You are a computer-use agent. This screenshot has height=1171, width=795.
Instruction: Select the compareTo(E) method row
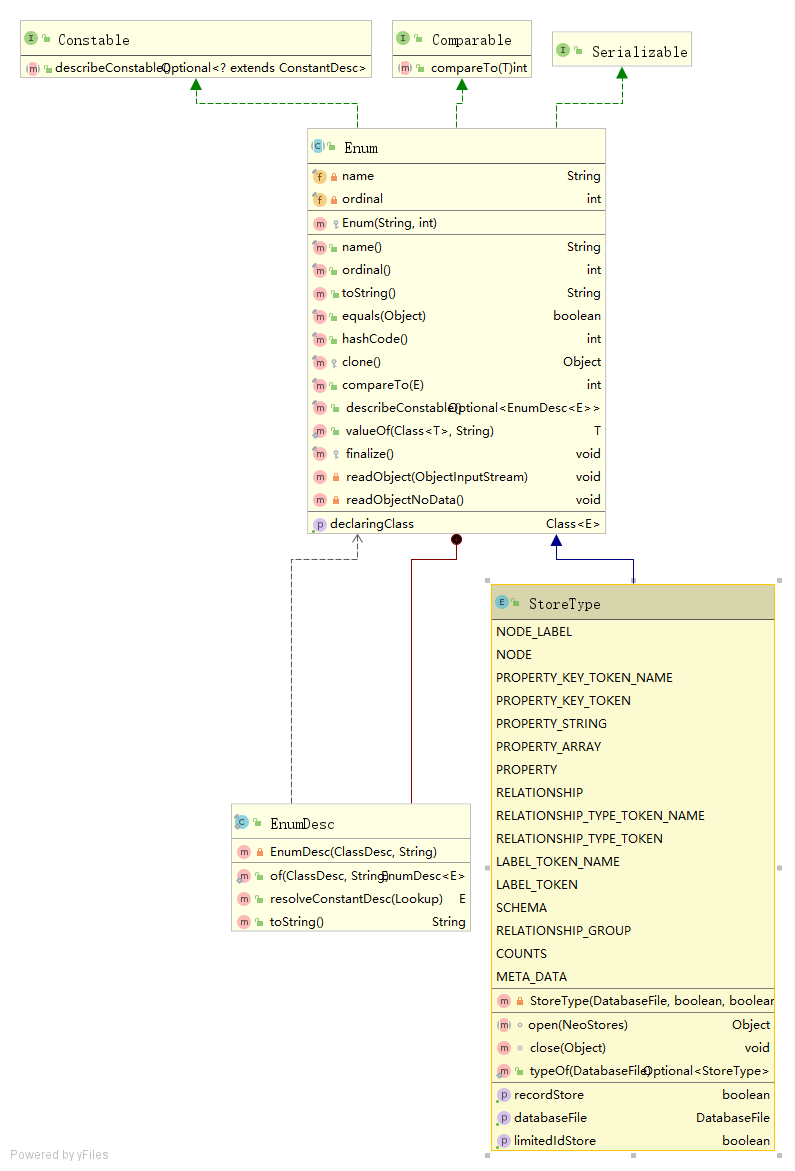coord(457,385)
